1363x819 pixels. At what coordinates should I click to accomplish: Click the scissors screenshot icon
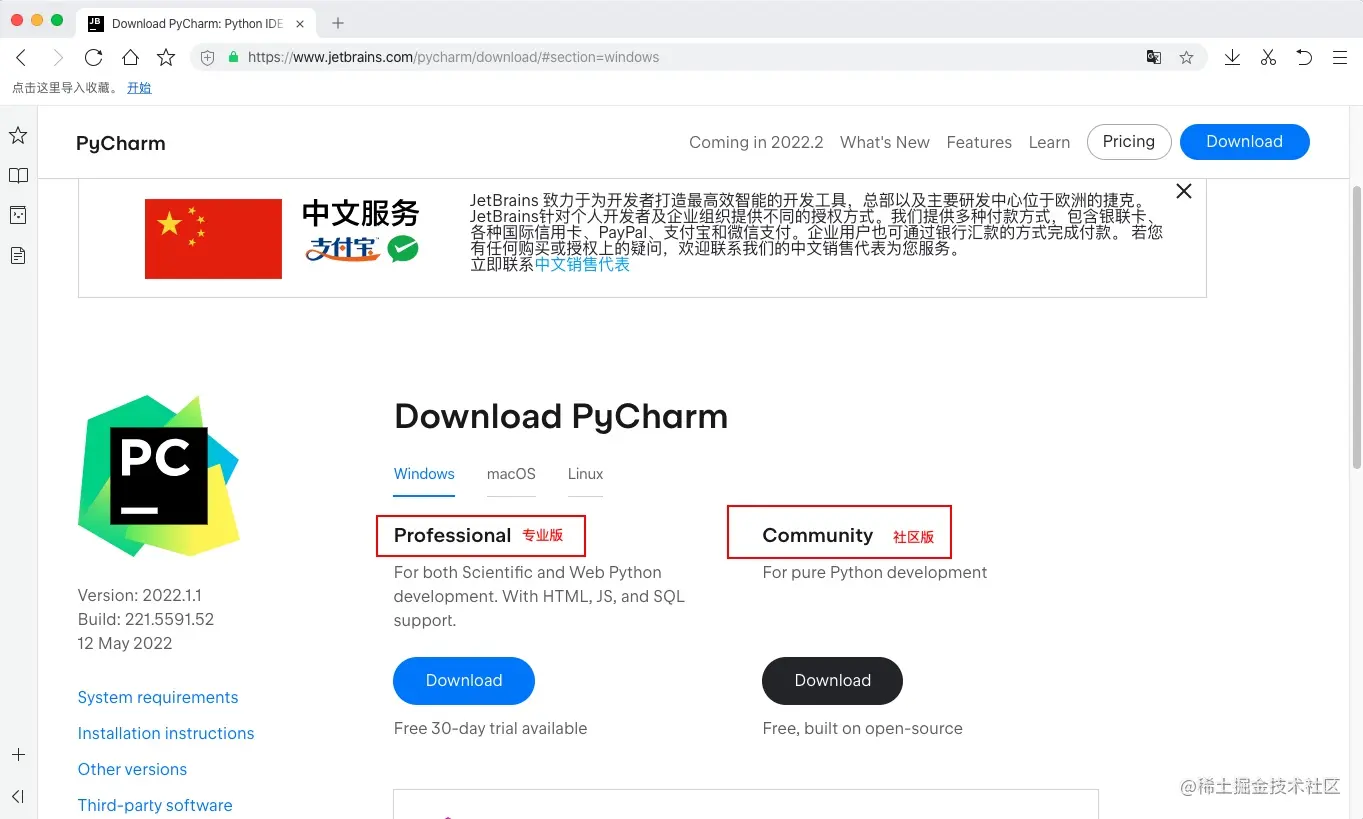[1268, 58]
